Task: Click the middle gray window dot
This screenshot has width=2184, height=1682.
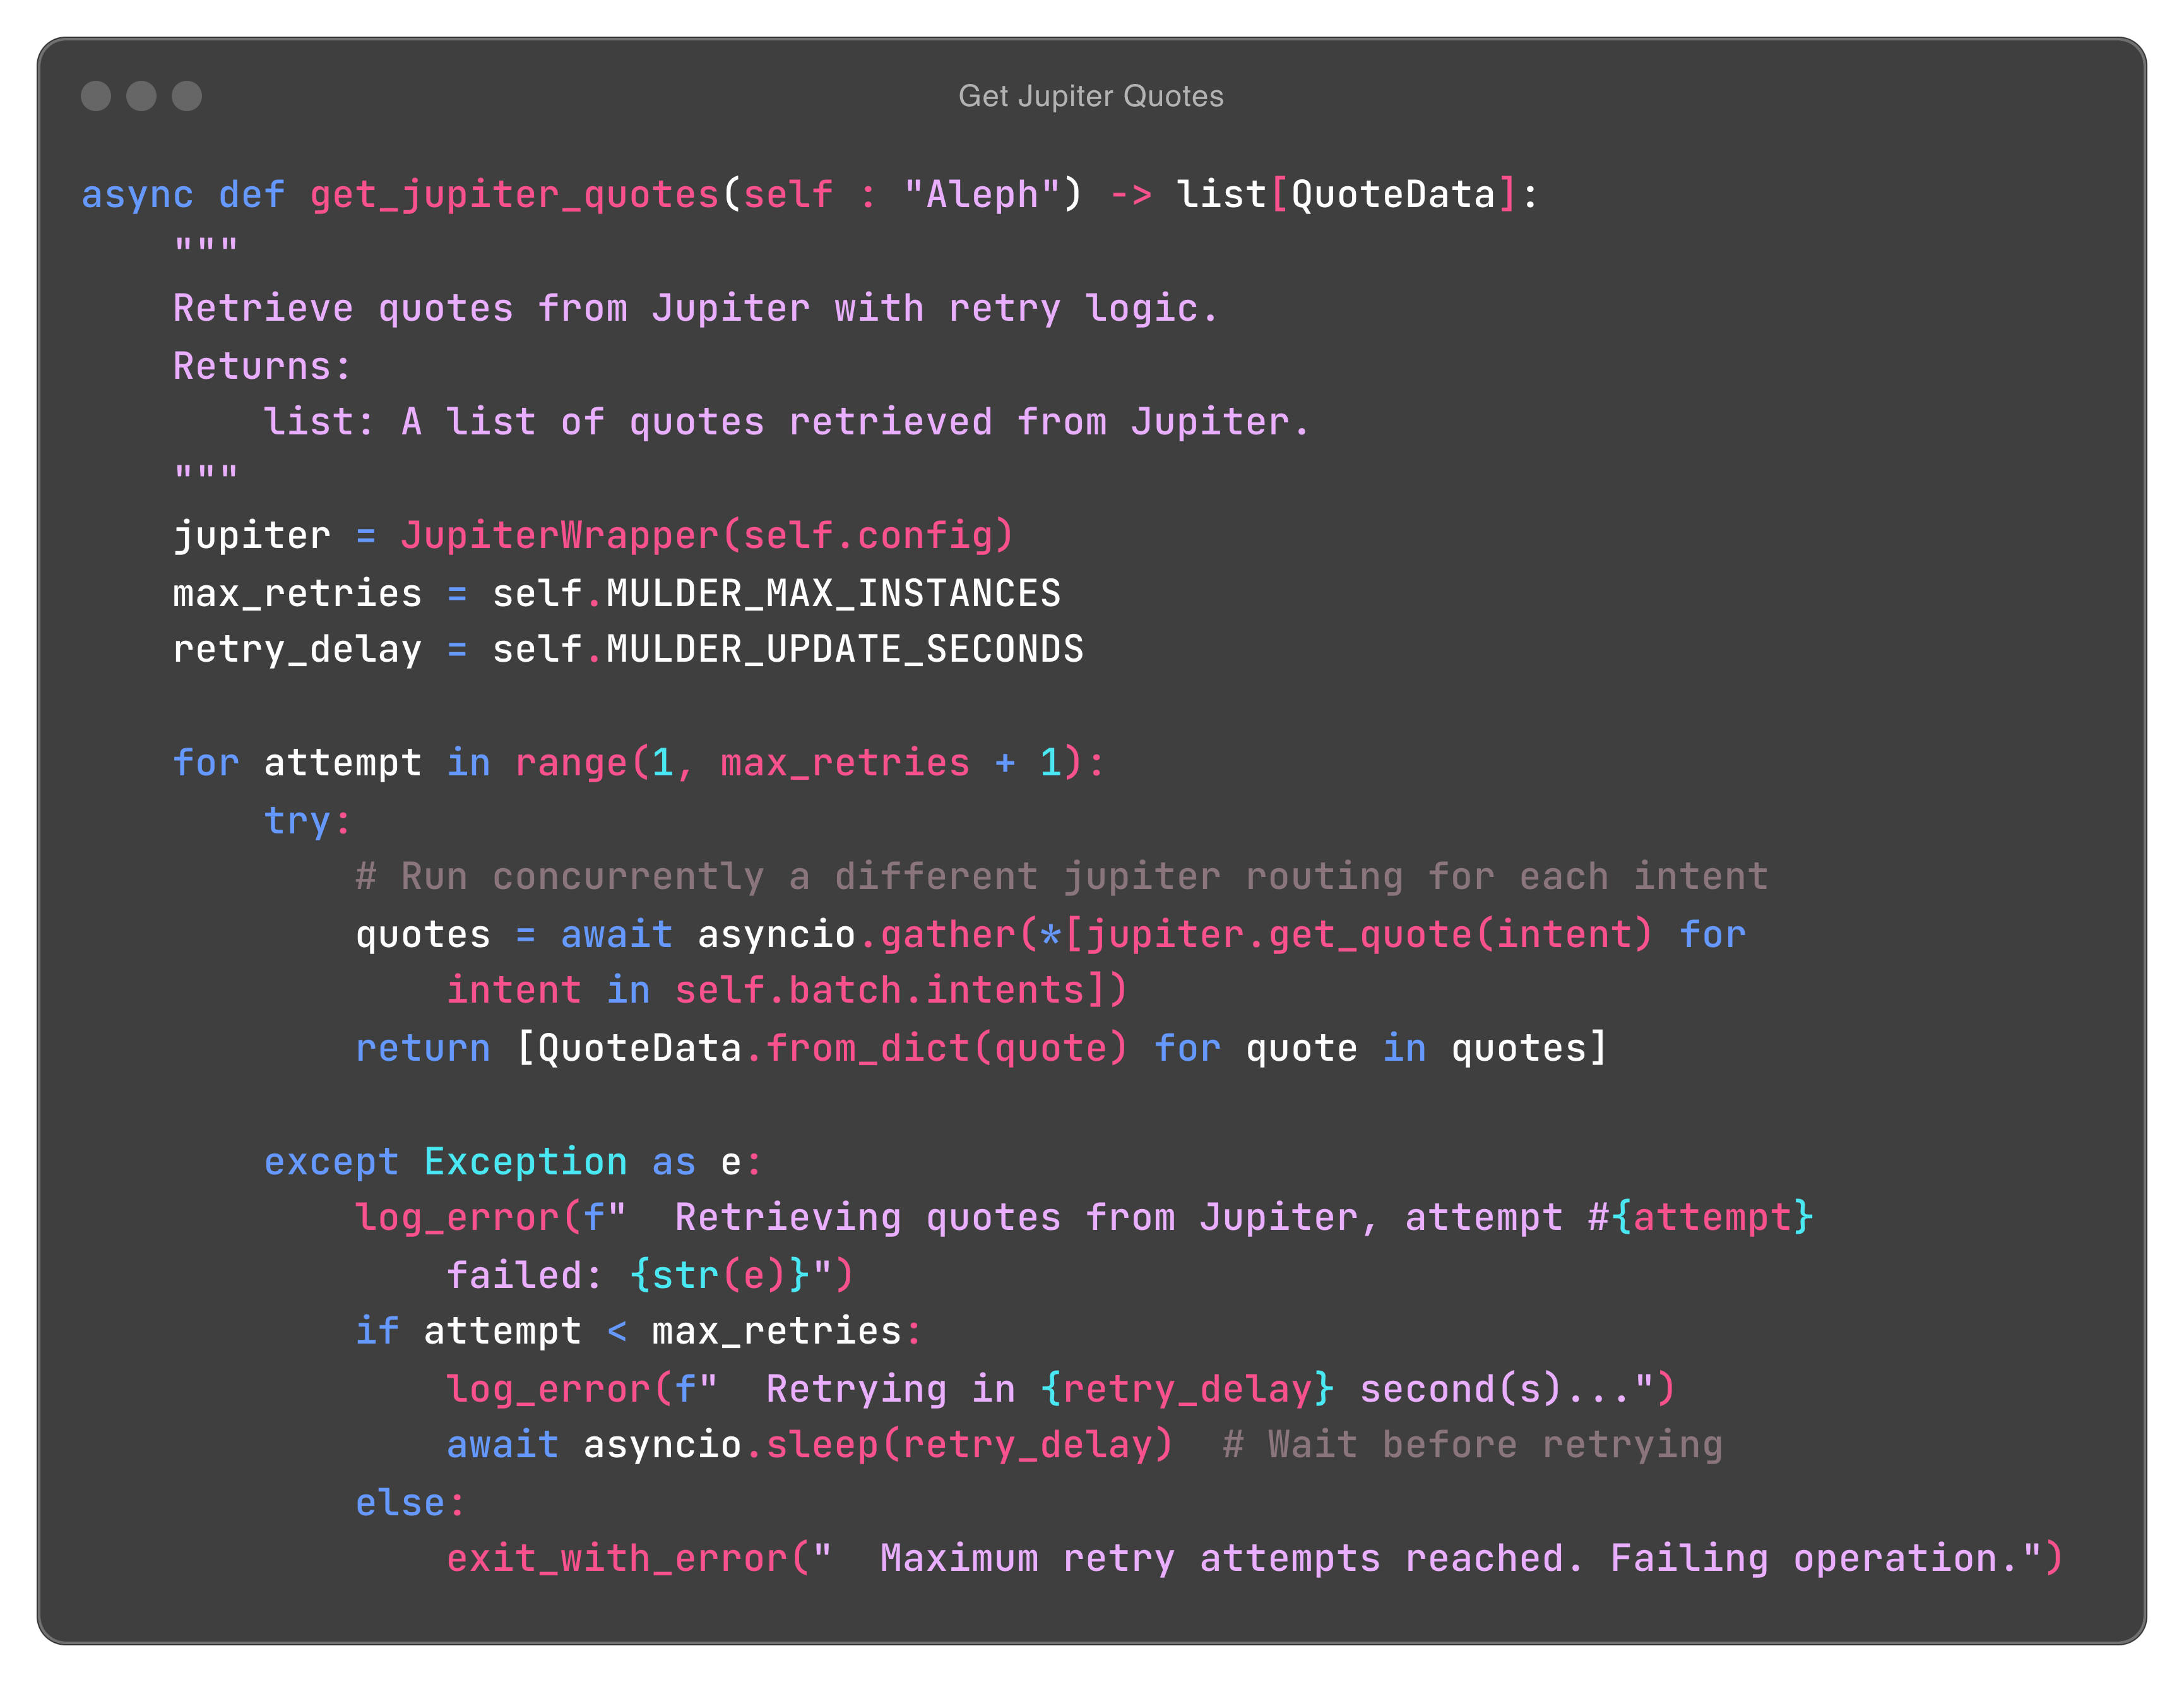Action: [141, 96]
